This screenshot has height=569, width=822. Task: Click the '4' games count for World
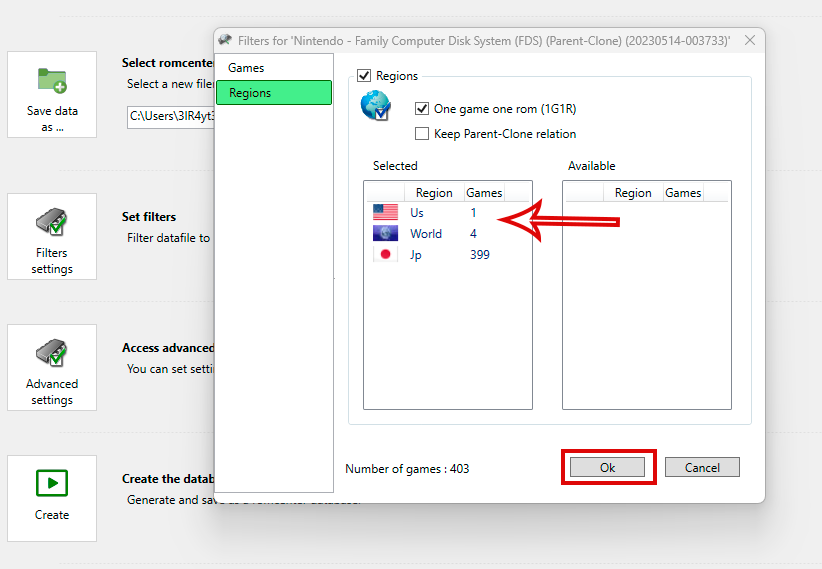pos(473,233)
